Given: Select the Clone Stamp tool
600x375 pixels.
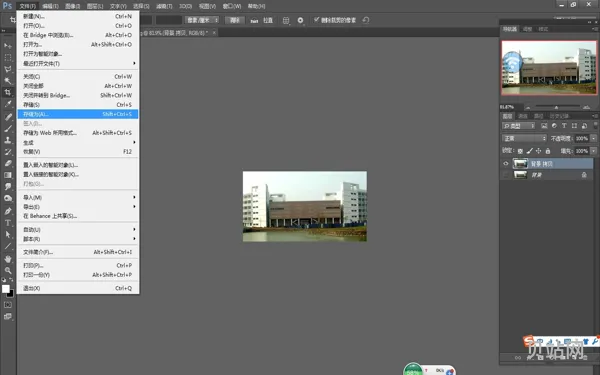Looking at the screenshot, I should (x=8, y=140).
